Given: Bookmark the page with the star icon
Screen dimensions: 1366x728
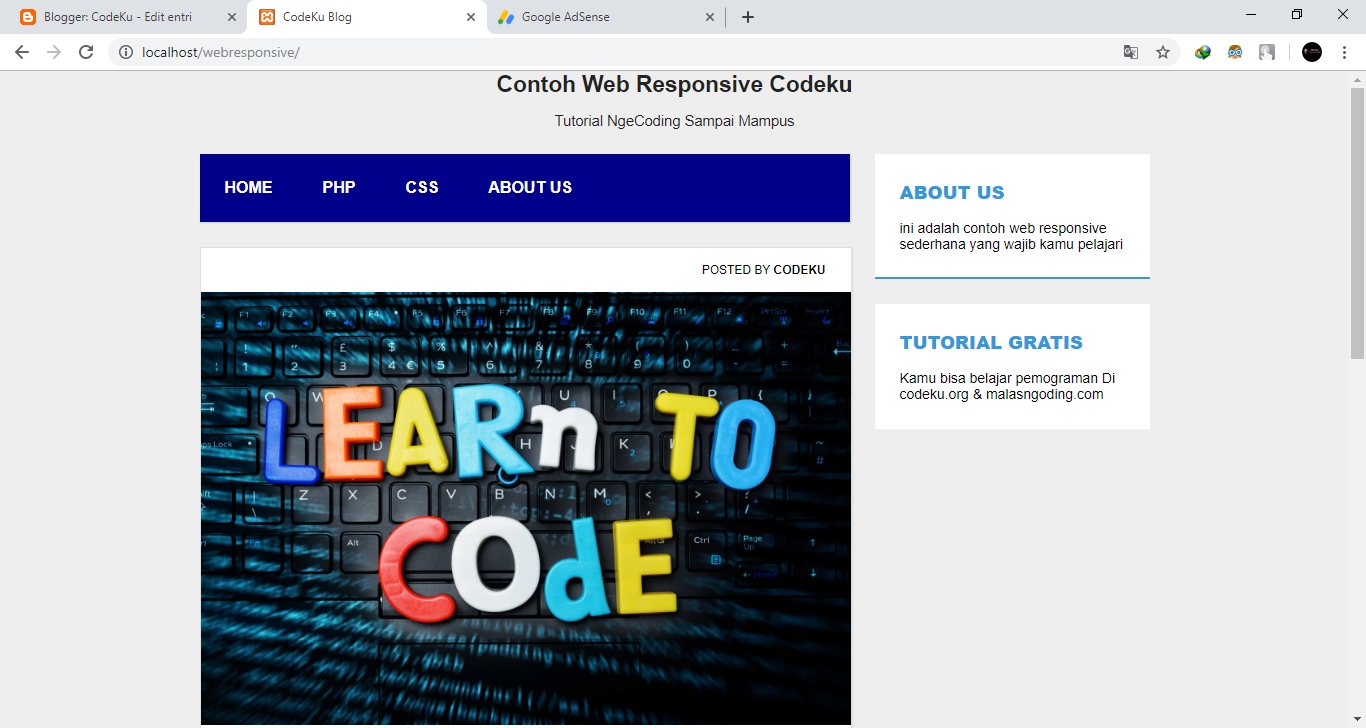Looking at the screenshot, I should 1163,51.
